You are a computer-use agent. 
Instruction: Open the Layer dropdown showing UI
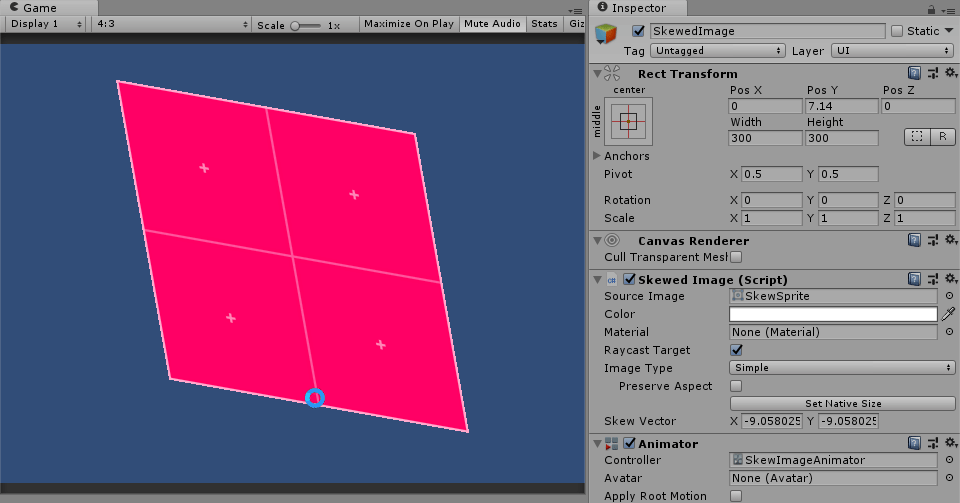click(x=892, y=51)
